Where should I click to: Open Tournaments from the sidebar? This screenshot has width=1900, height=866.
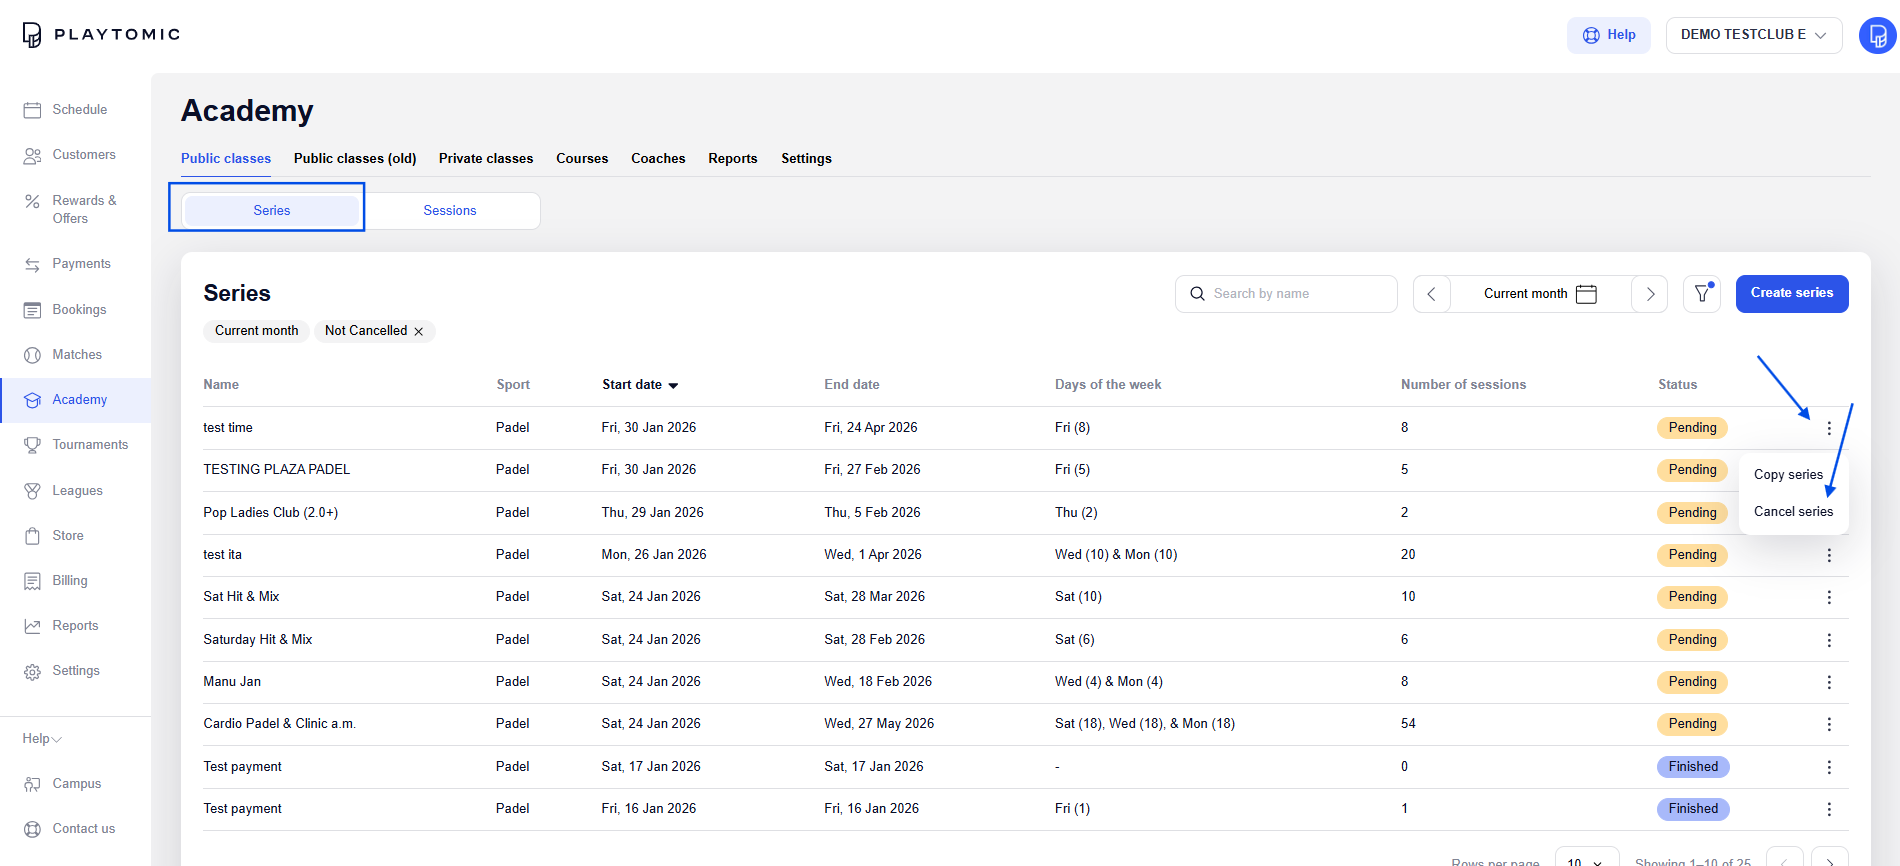click(90, 445)
